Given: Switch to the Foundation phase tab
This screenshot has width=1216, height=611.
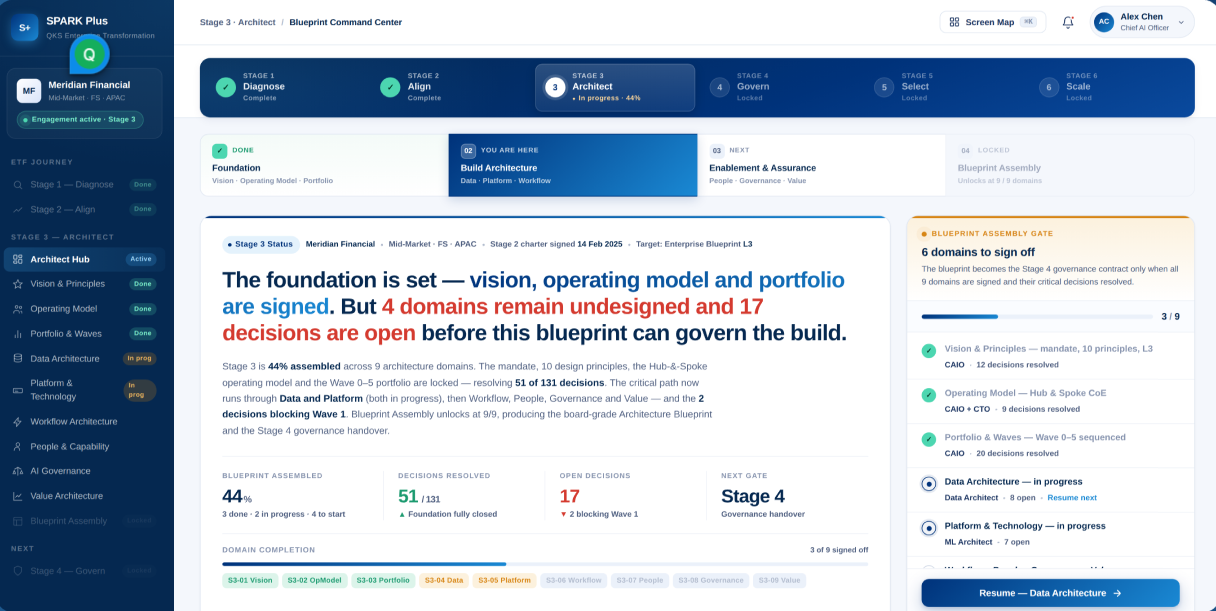Looking at the screenshot, I should (x=324, y=165).
